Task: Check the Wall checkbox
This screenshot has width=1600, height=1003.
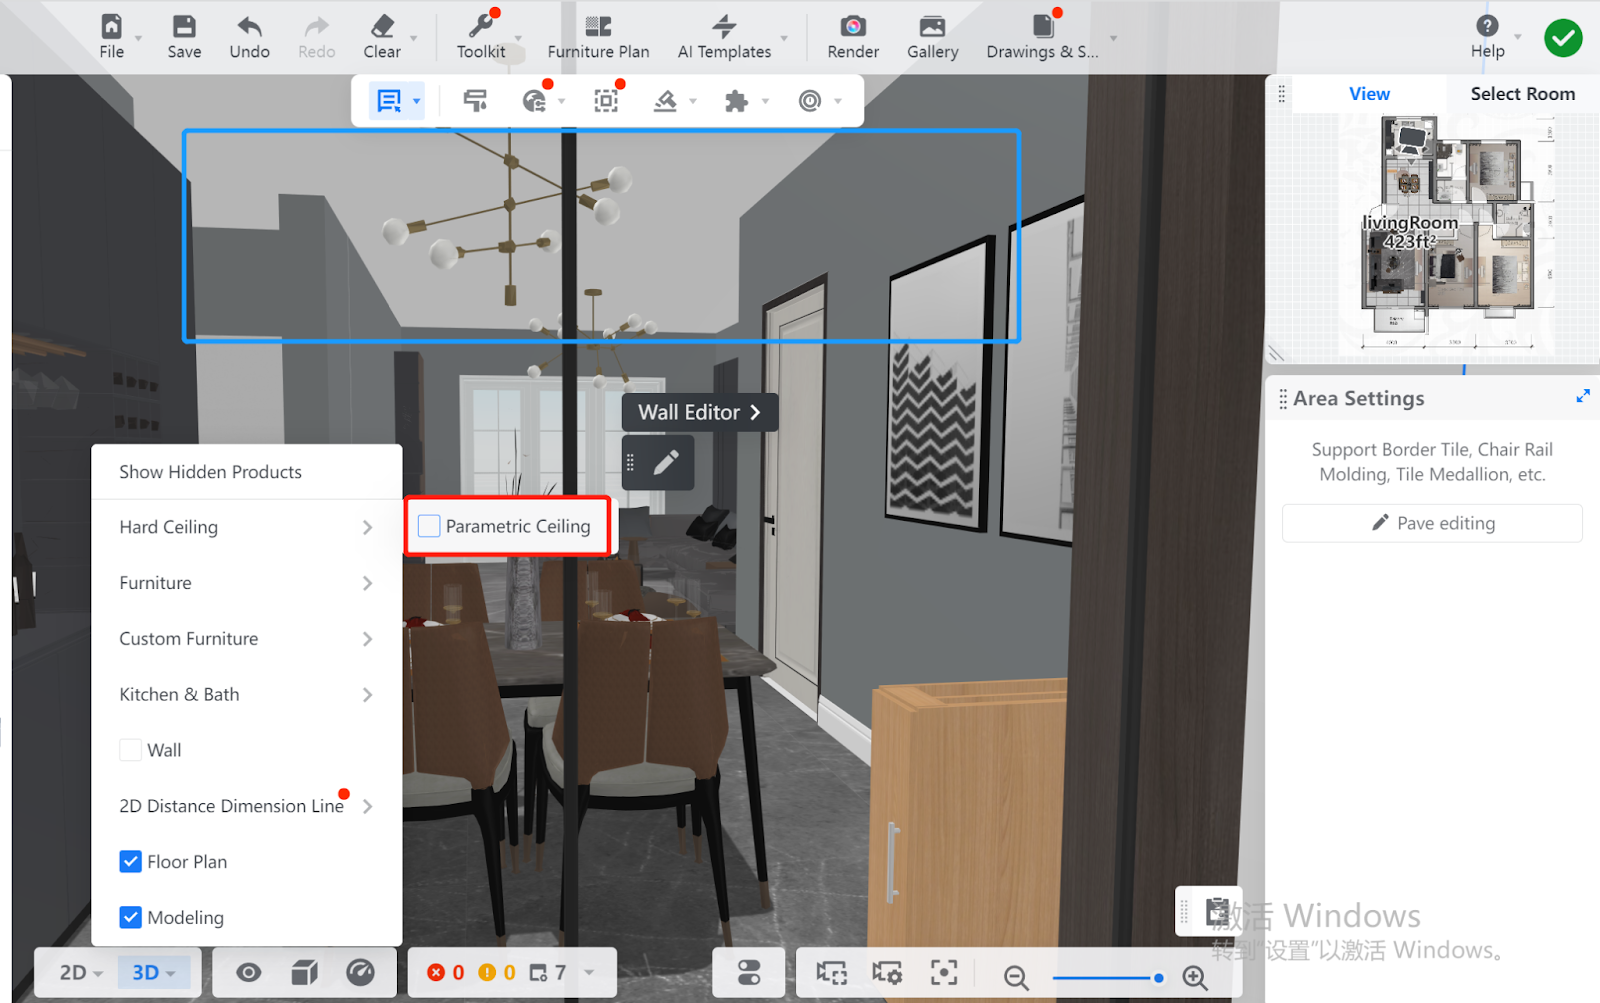Action: [x=130, y=750]
